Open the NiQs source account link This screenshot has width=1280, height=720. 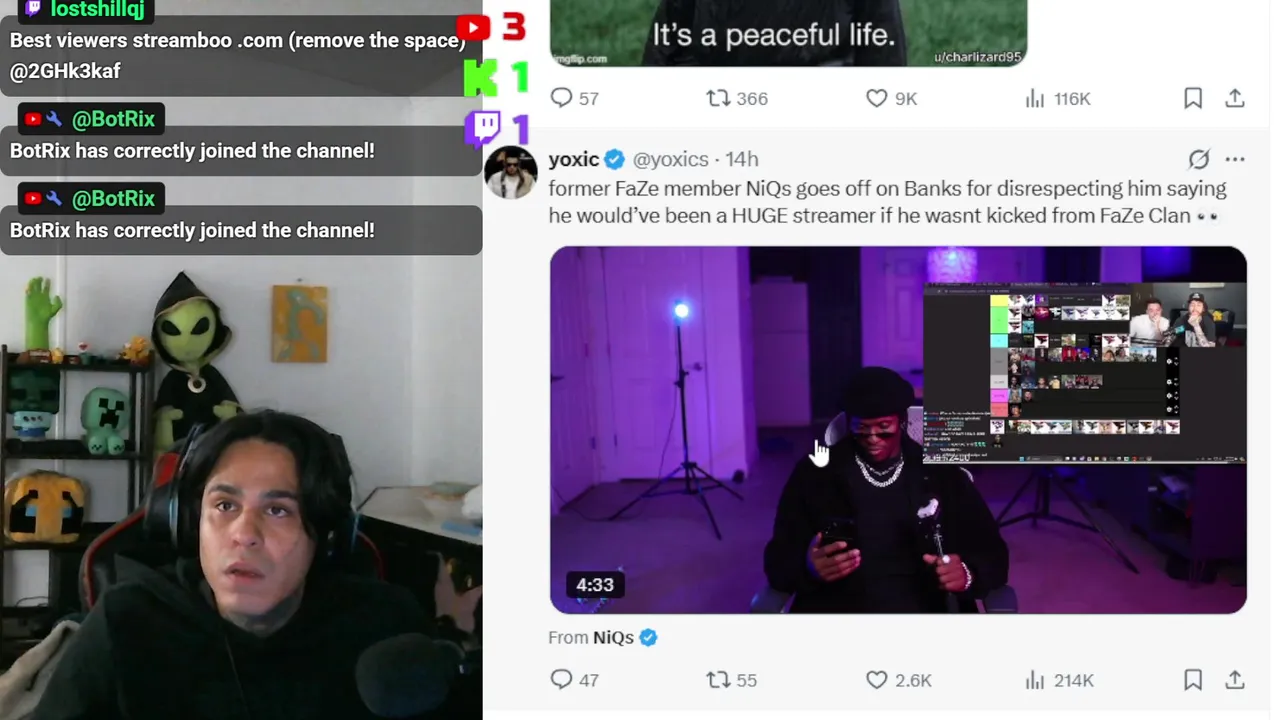click(614, 637)
